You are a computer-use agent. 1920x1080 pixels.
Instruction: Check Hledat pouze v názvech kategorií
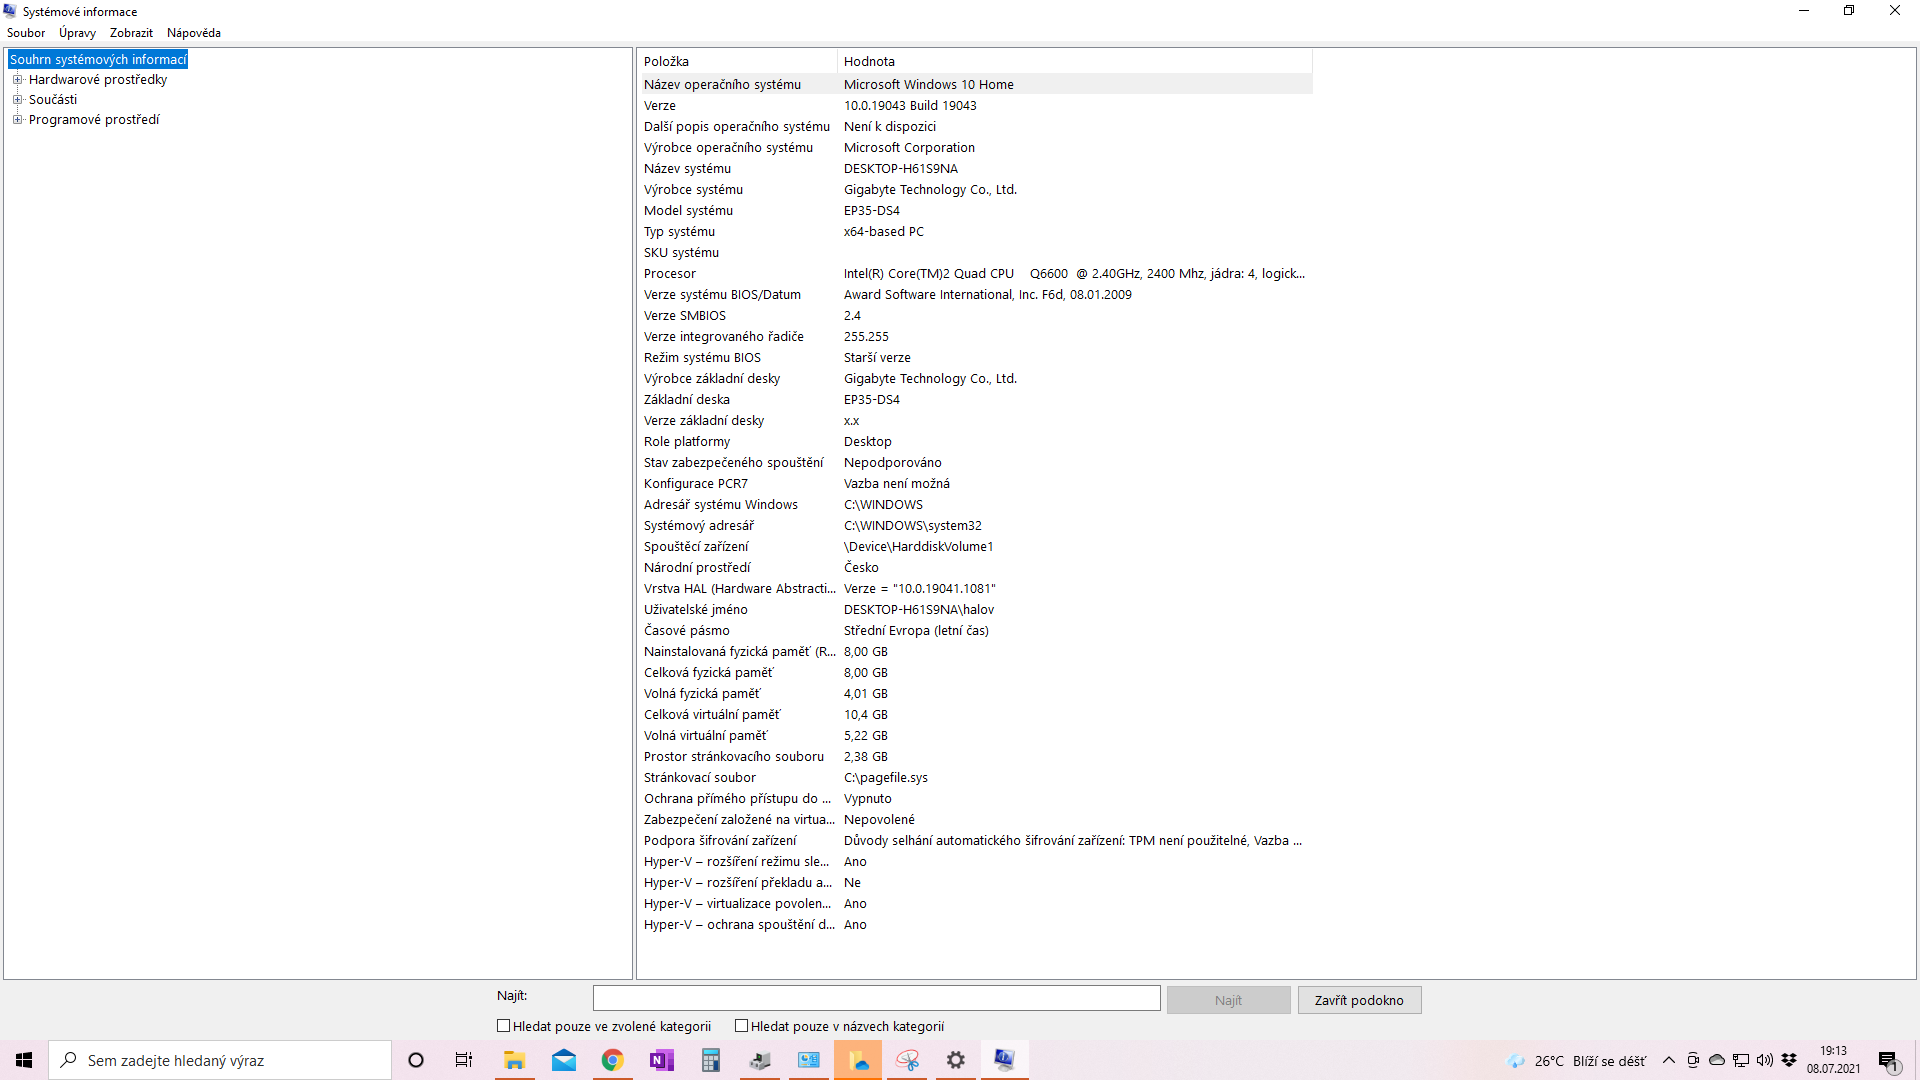pyautogui.click(x=742, y=1026)
